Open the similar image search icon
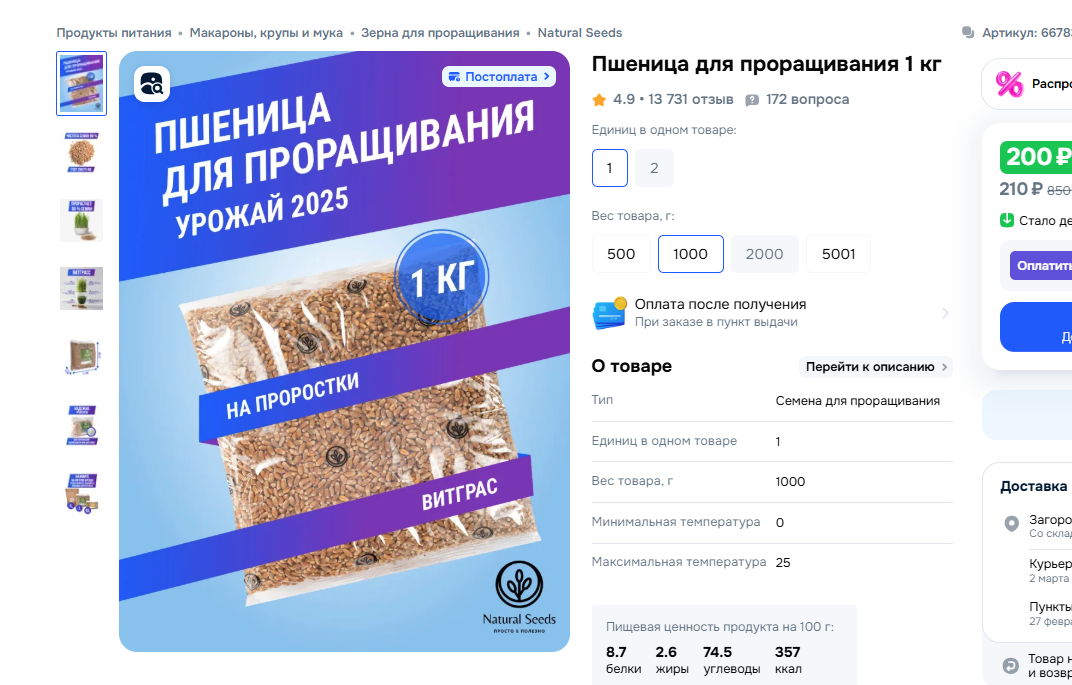1072x685 pixels. coord(152,84)
